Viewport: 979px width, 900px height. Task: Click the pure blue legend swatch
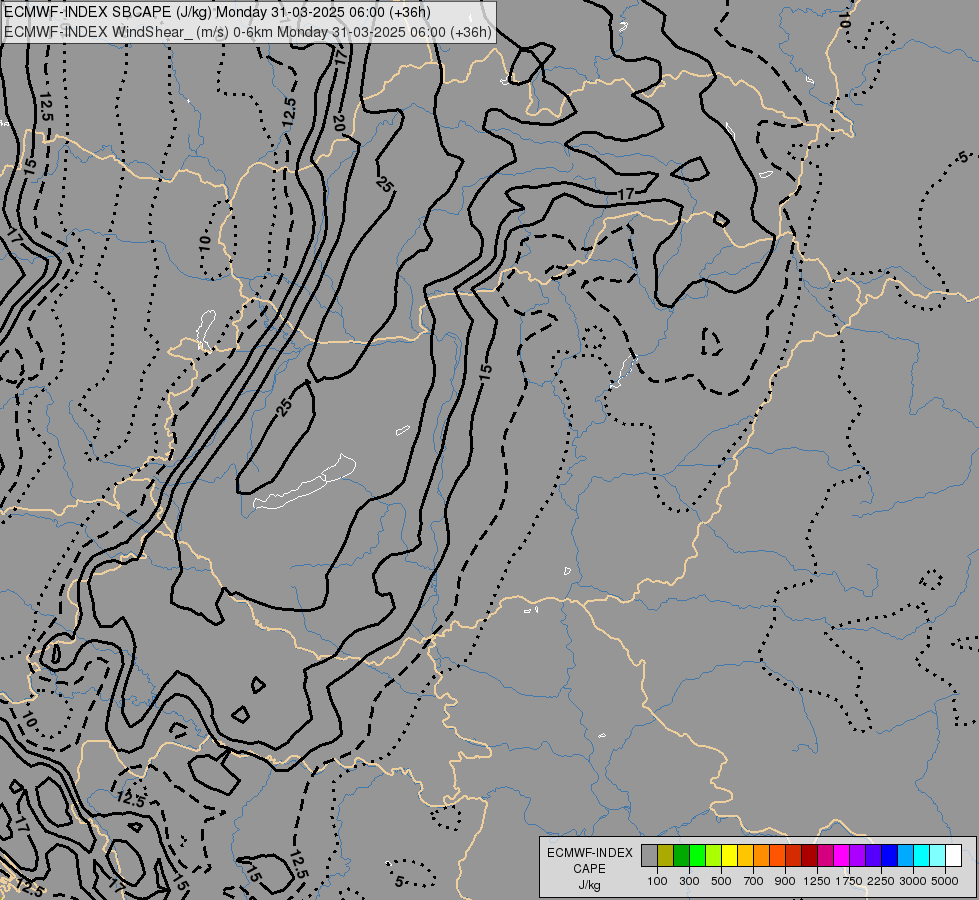coord(889,856)
